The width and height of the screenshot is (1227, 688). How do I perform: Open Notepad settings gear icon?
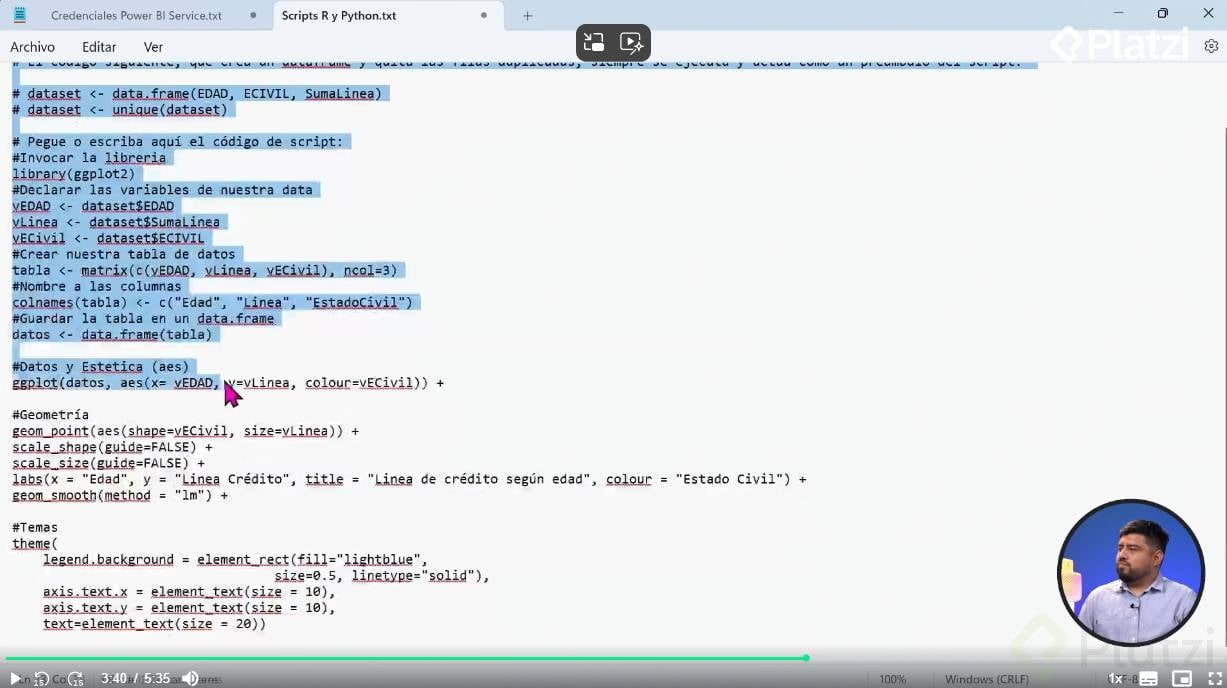pyautogui.click(x=1211, y=46)
